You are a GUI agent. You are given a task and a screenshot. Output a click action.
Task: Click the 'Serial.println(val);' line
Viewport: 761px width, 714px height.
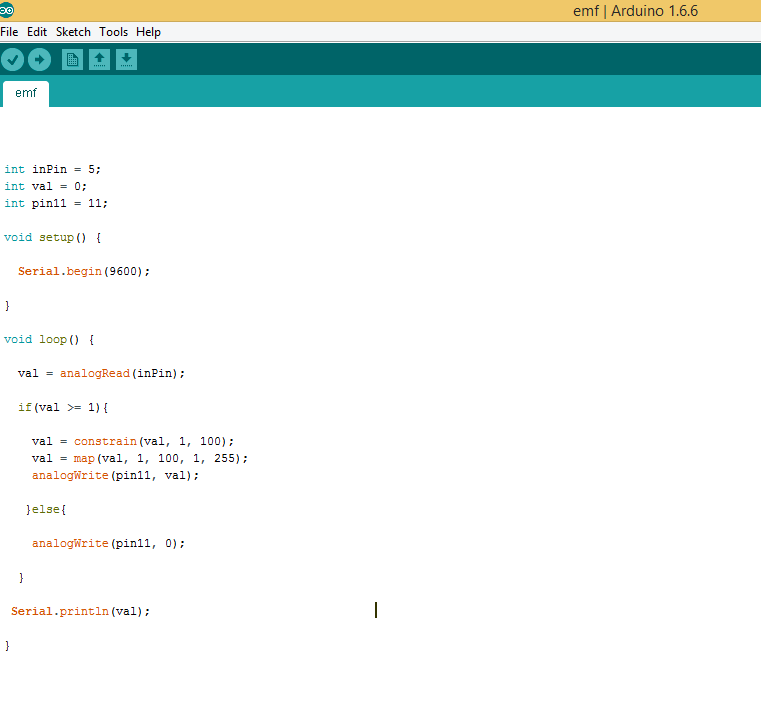pyautogui.click(x=81, y=611)
